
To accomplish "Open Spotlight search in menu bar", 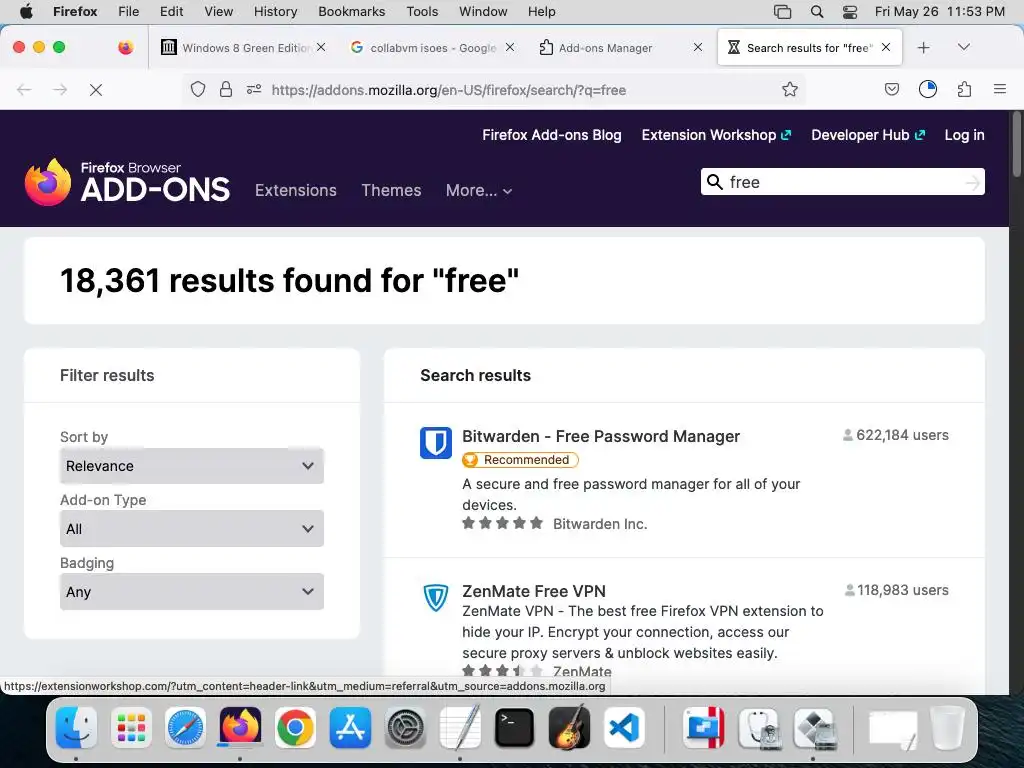I will [816, 11].
